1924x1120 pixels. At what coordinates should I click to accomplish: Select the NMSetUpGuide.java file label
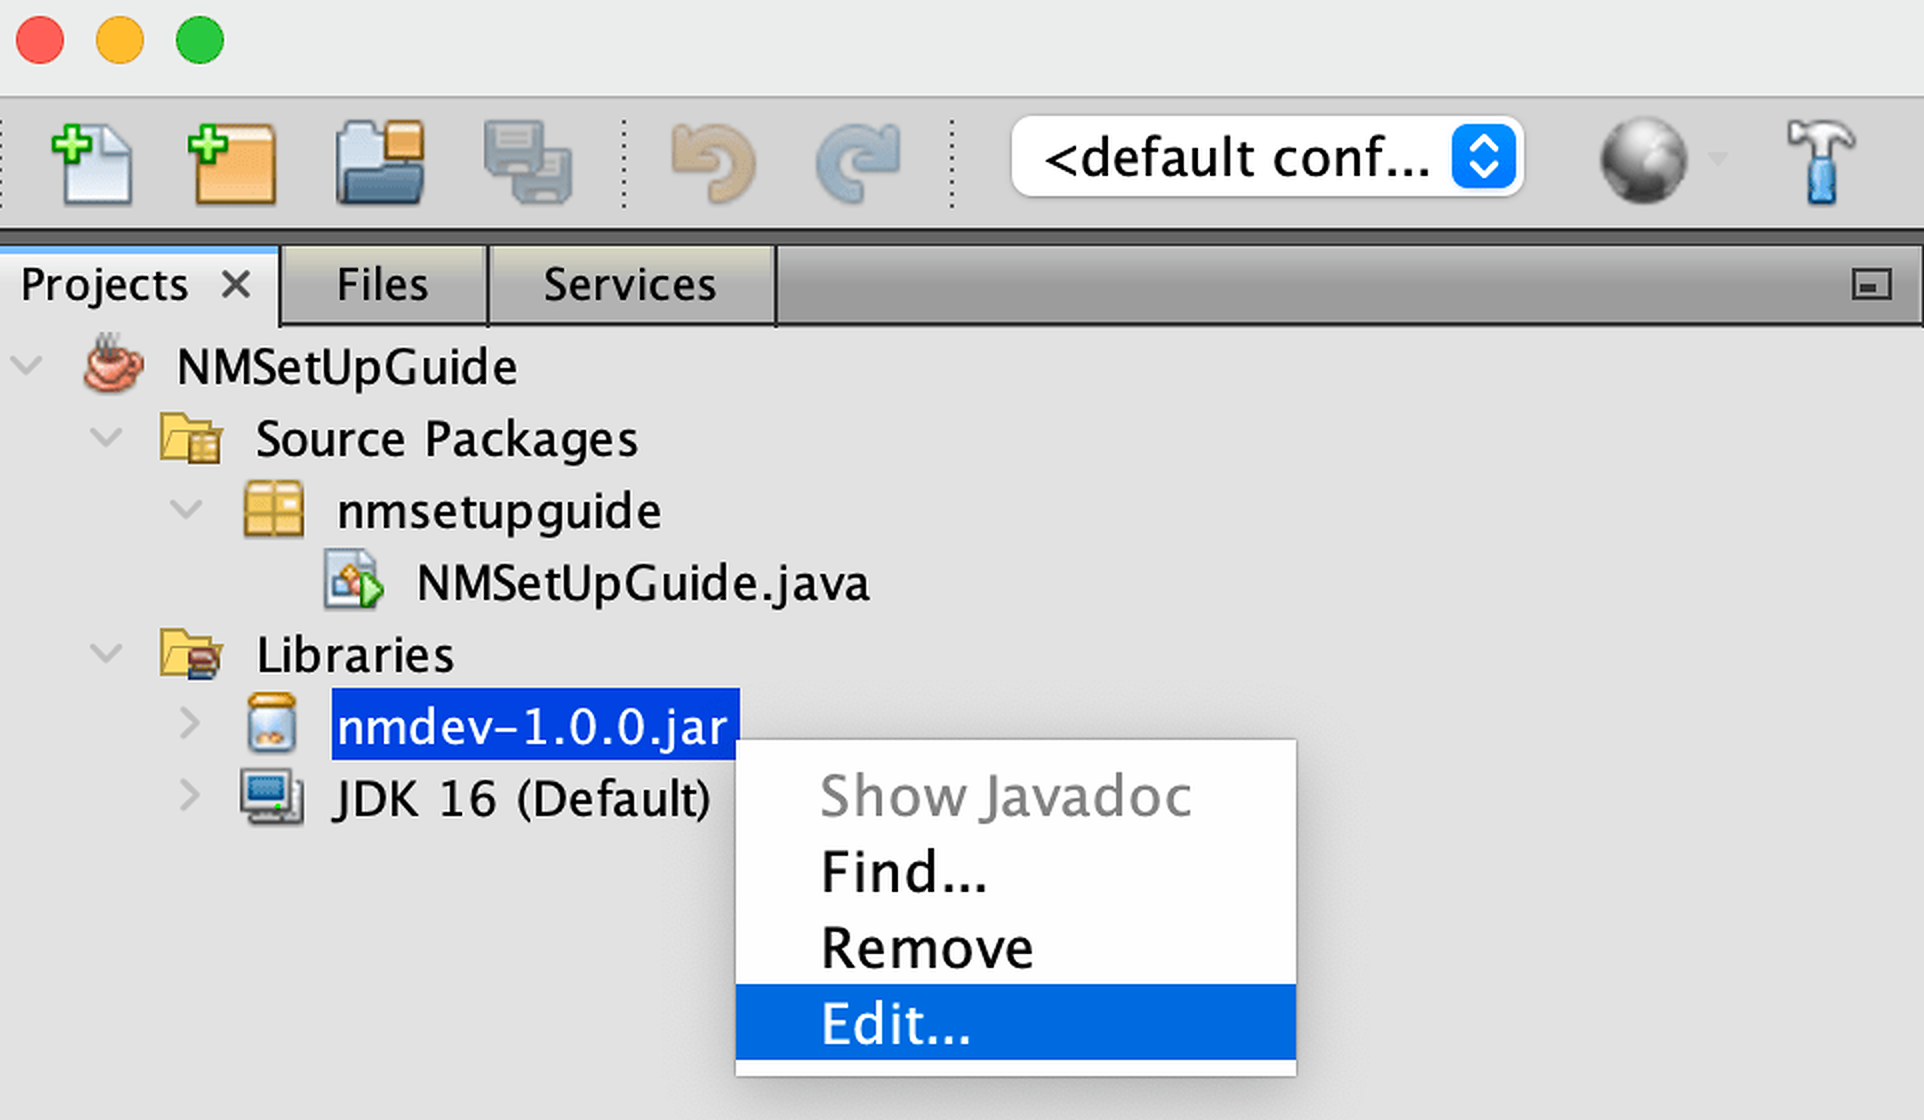coord(643,583)
